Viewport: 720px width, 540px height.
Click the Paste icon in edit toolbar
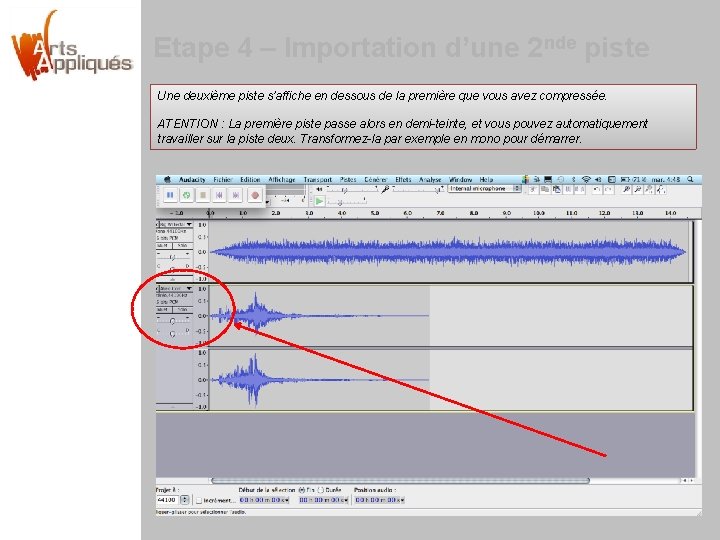[557, 189]
